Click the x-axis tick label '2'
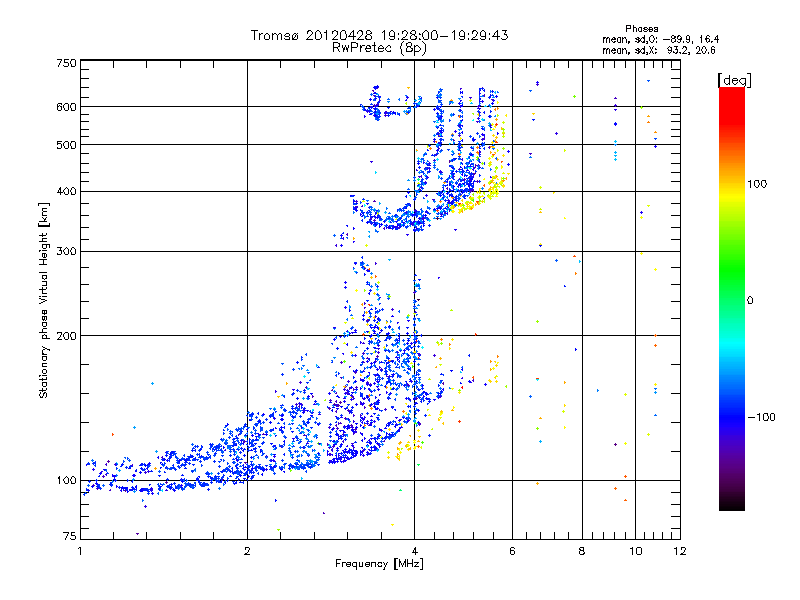 tap(247, 551)
